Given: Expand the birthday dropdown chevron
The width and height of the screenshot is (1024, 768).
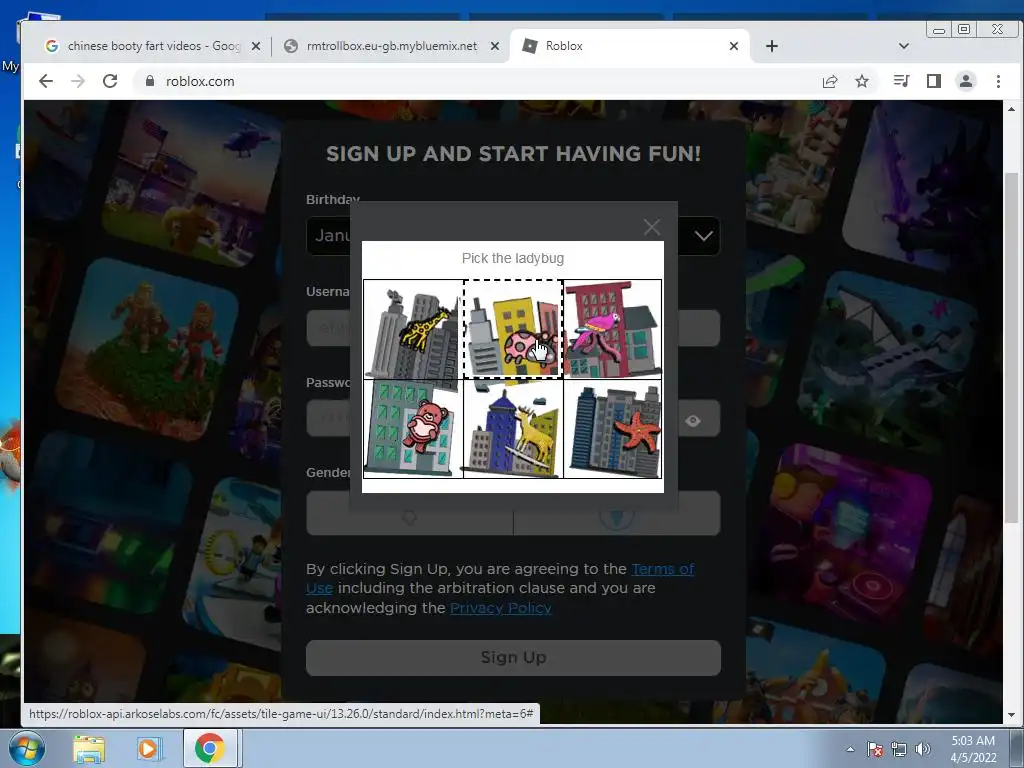Looking at the screenshot, I should click(x=703, y=236).
